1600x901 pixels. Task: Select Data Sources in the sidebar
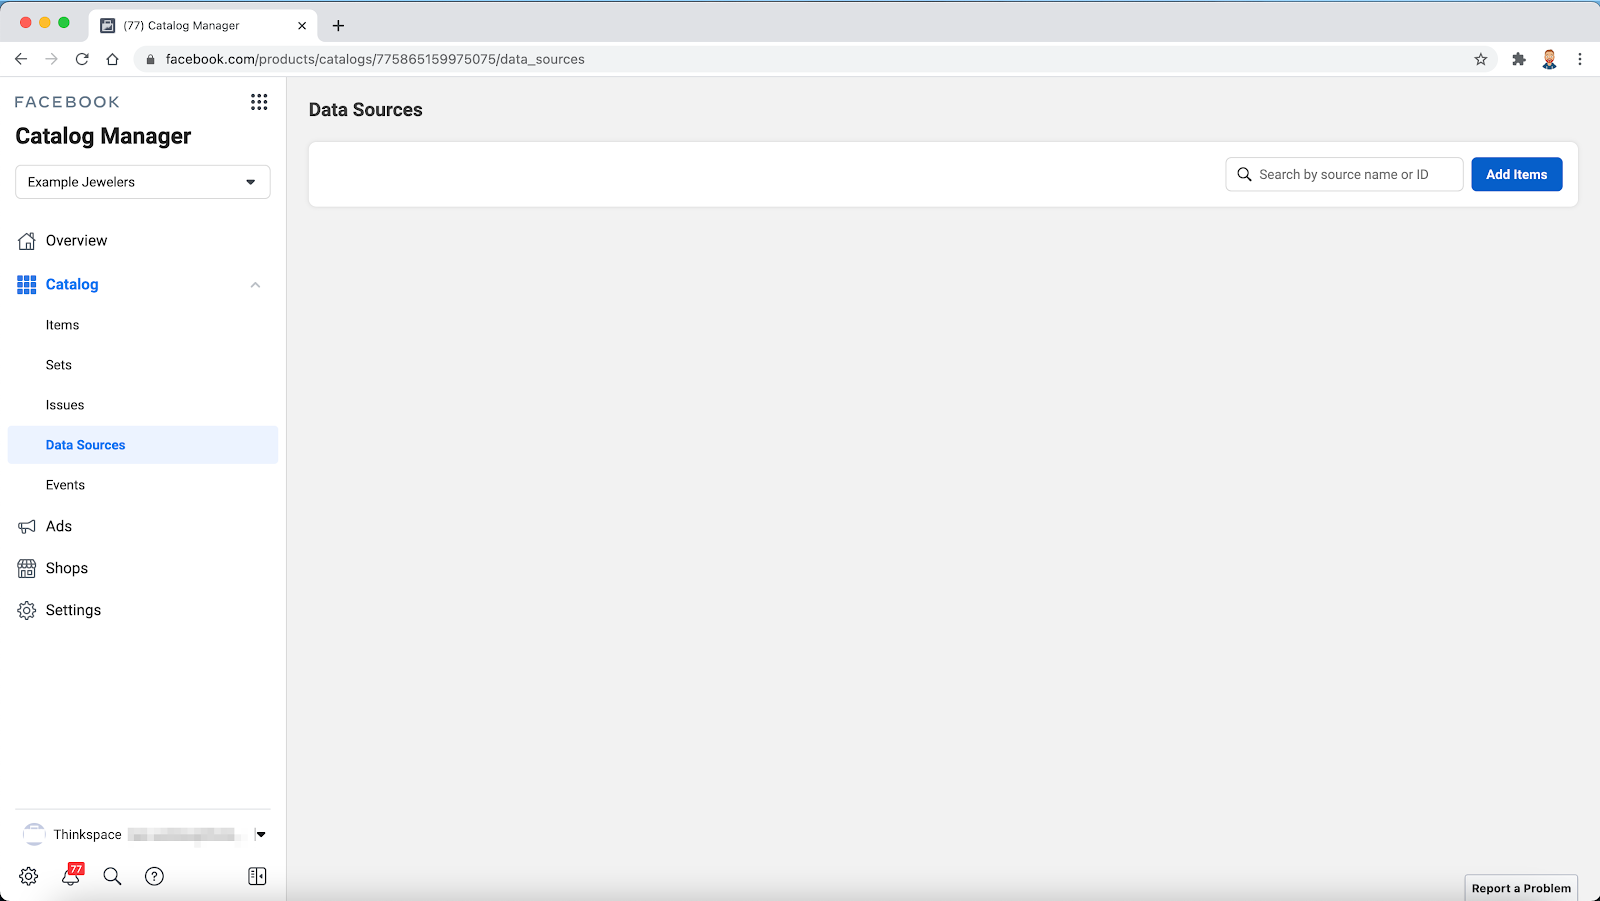click(143, 445)
